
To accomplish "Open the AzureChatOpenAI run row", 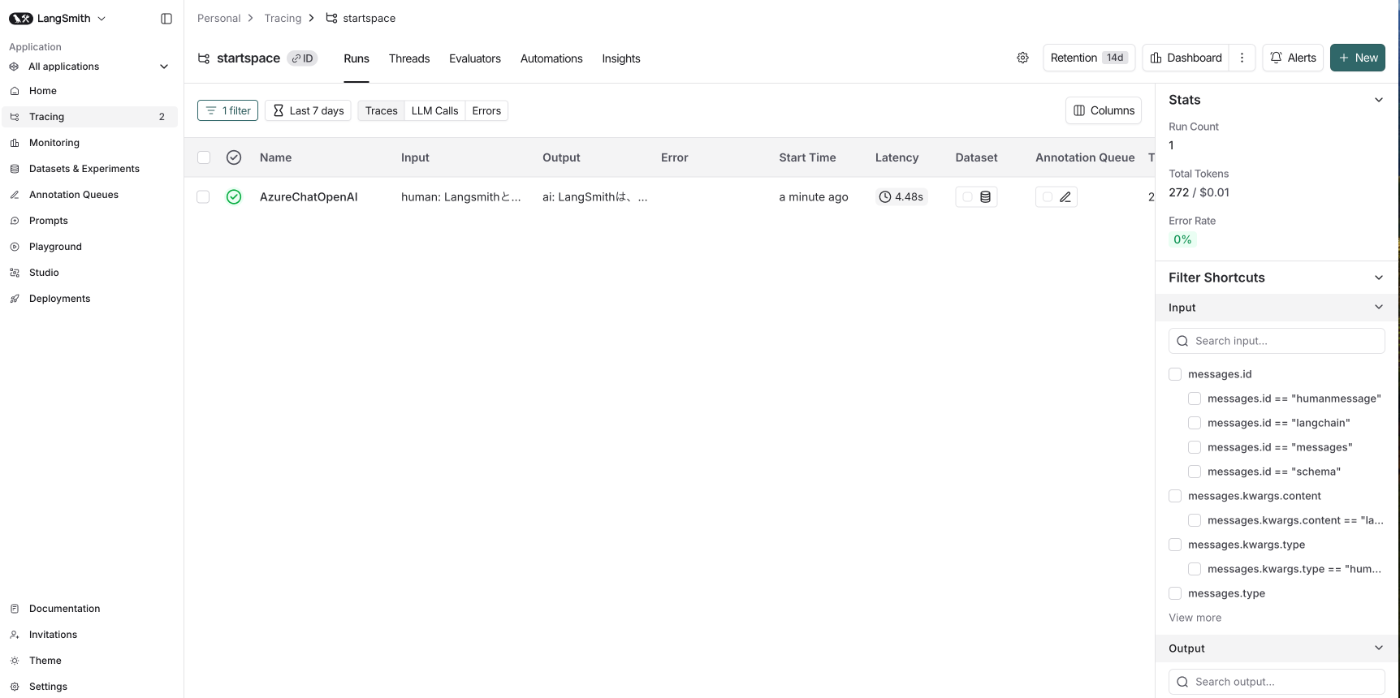I will click(669, 197).
